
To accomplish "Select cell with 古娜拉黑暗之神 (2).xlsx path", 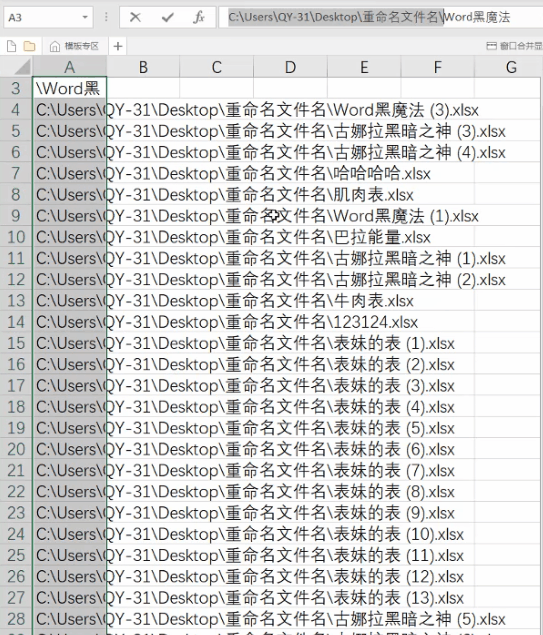I will tap(70, 279).
